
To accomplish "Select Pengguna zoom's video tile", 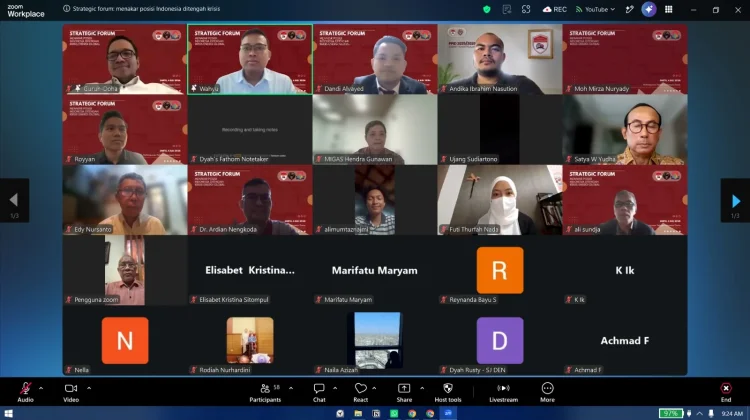I will 125,270.
